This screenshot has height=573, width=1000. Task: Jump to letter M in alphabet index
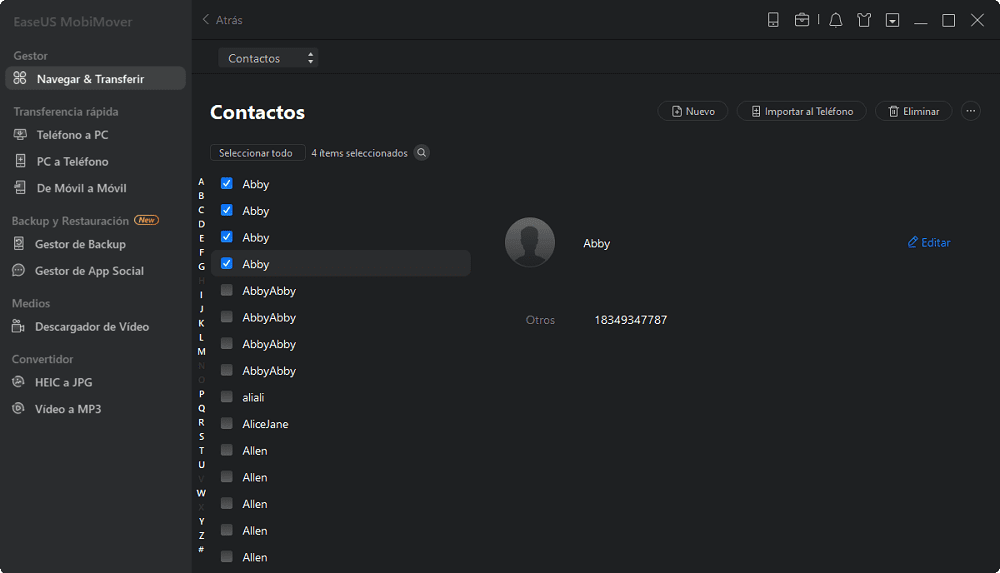(x=202, y=352)
